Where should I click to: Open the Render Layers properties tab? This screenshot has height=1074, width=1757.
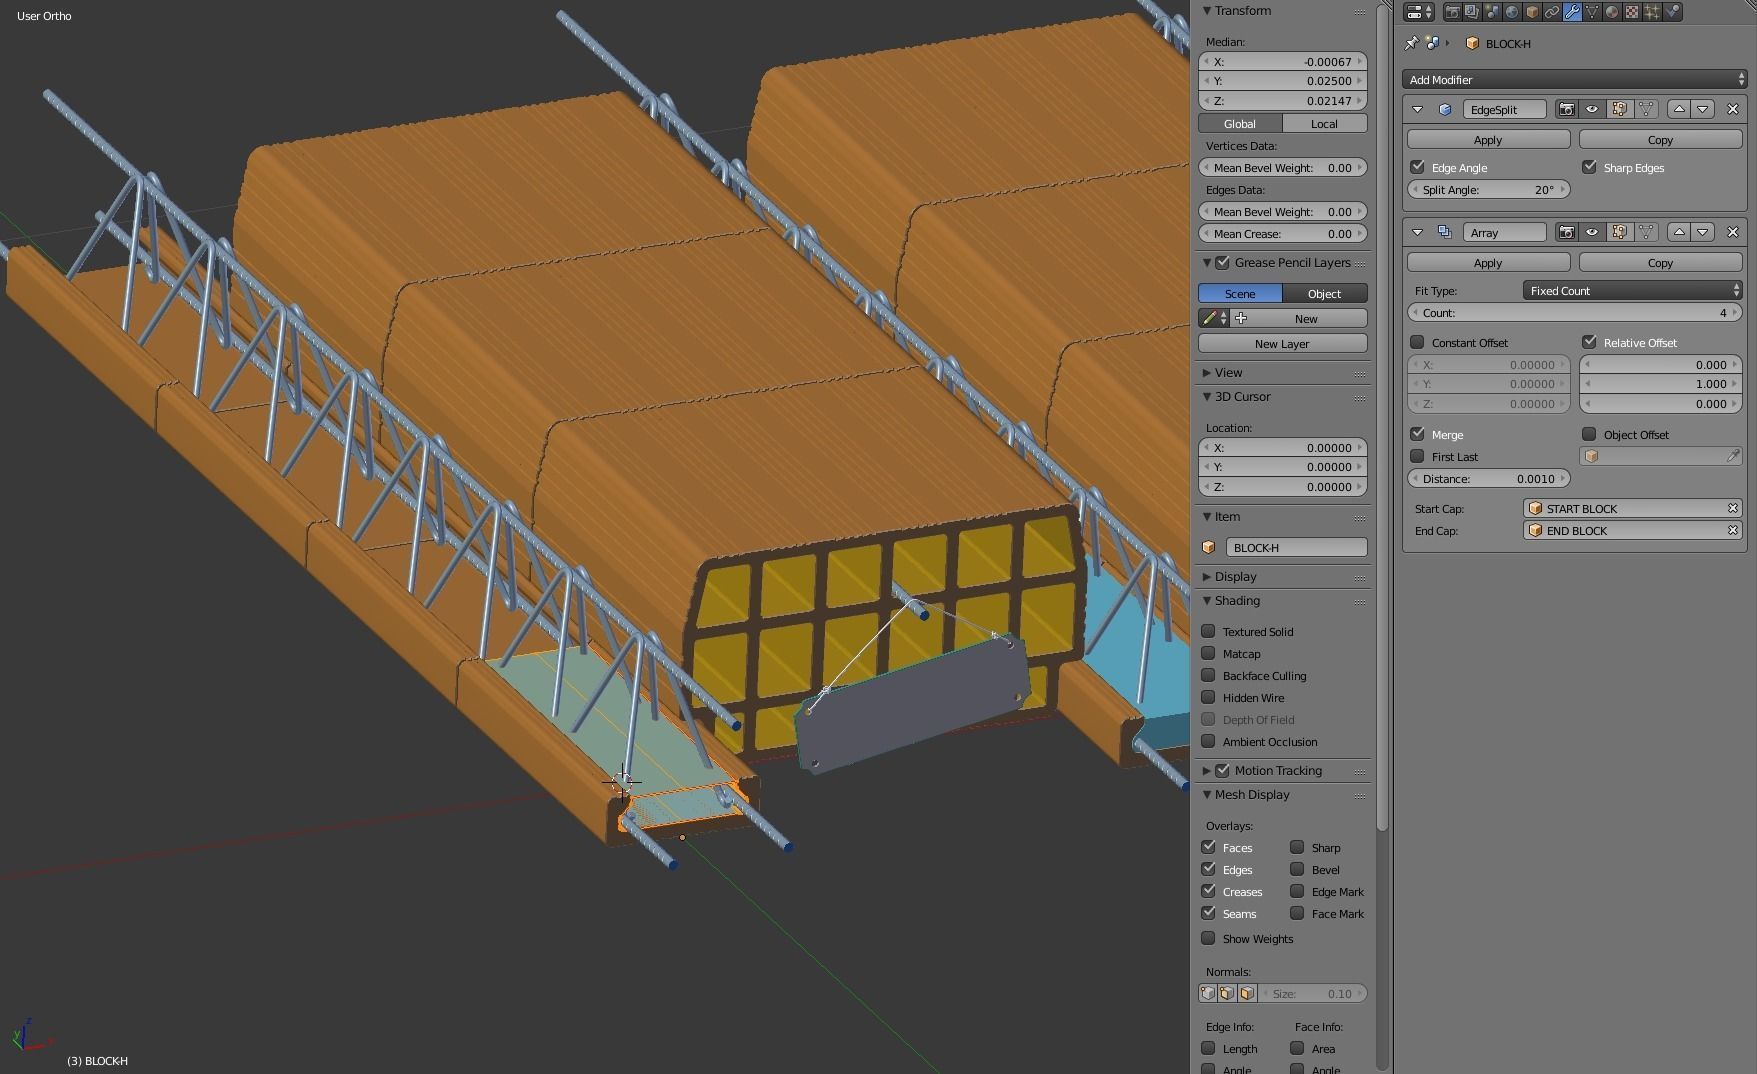tap(1473, 12)
